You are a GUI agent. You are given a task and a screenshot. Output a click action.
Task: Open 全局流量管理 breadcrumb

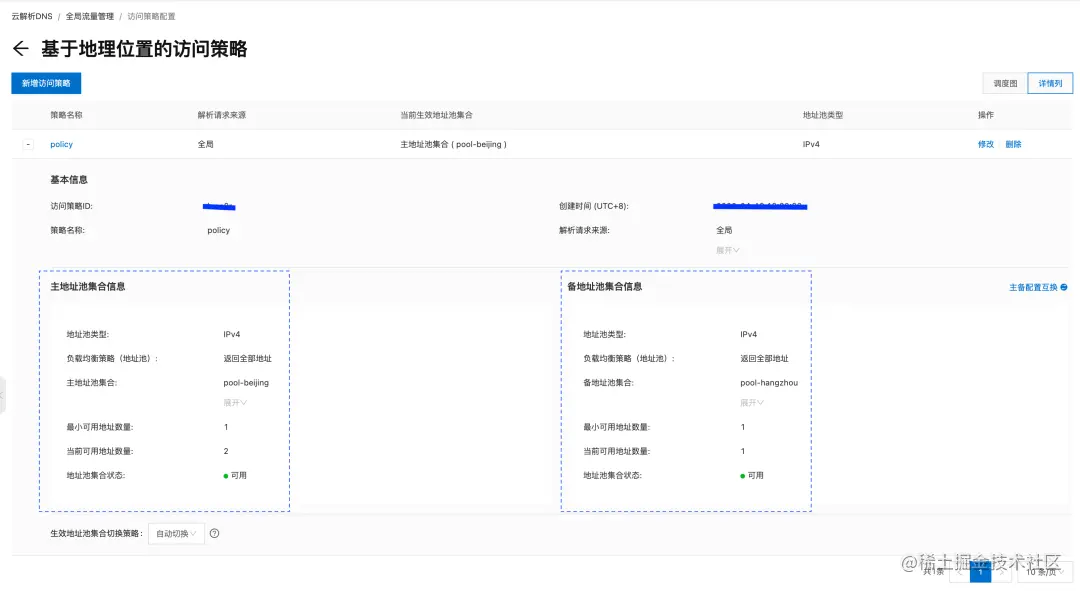tap(90, 17)
